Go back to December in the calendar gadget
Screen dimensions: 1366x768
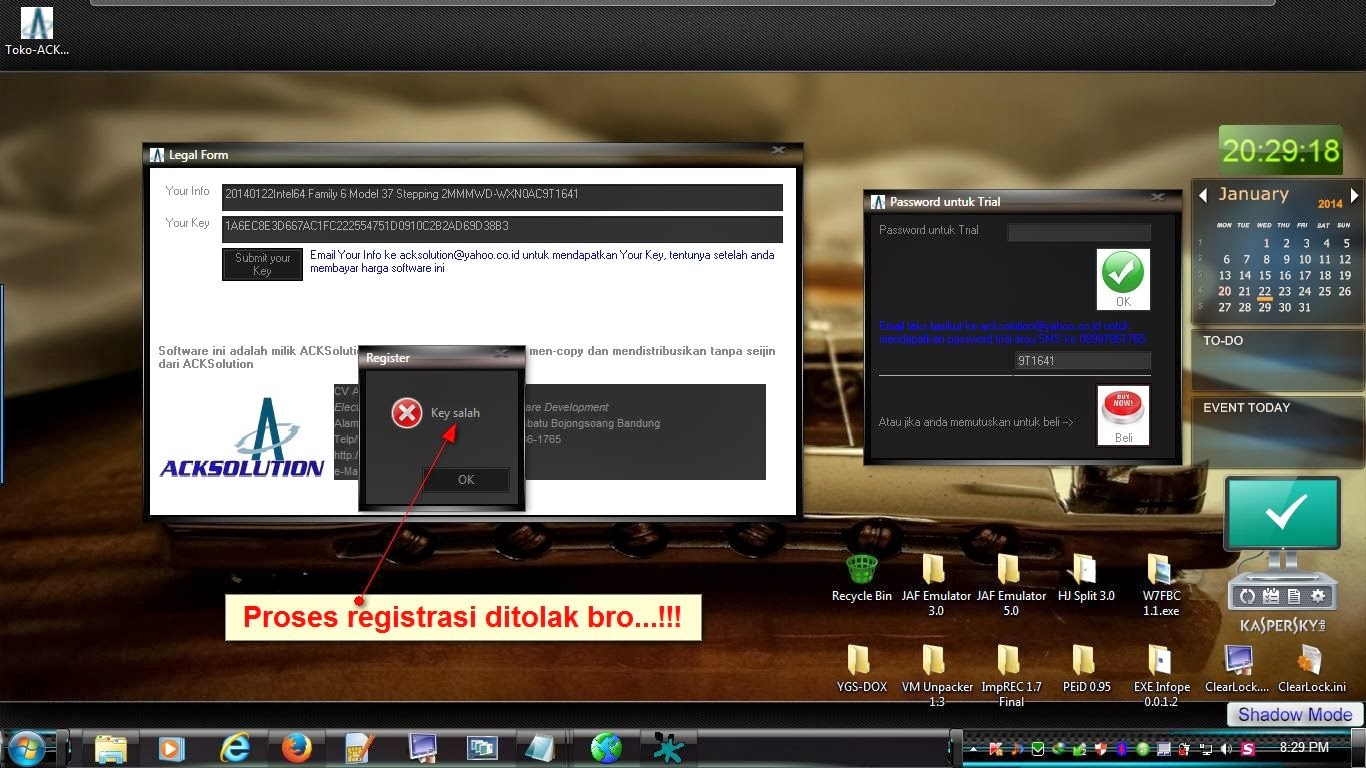pyautogui.click(x=1203, y=196)
